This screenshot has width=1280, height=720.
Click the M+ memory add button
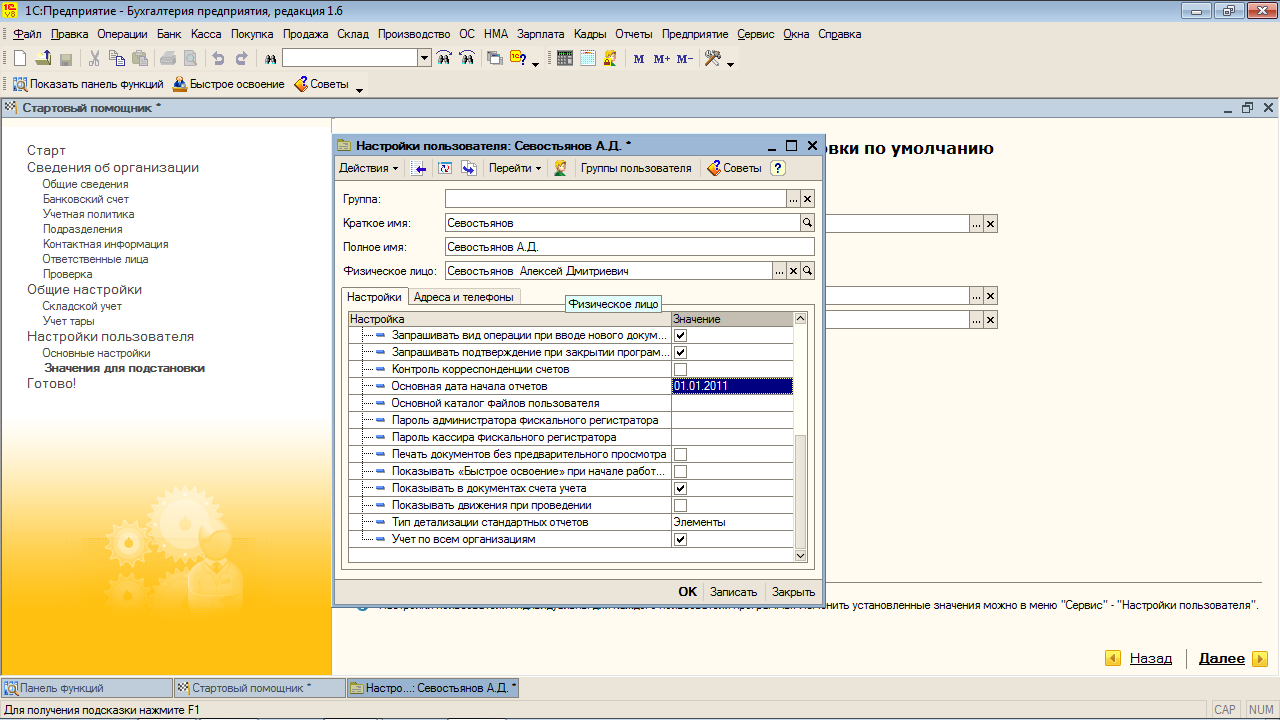point(662,59)
